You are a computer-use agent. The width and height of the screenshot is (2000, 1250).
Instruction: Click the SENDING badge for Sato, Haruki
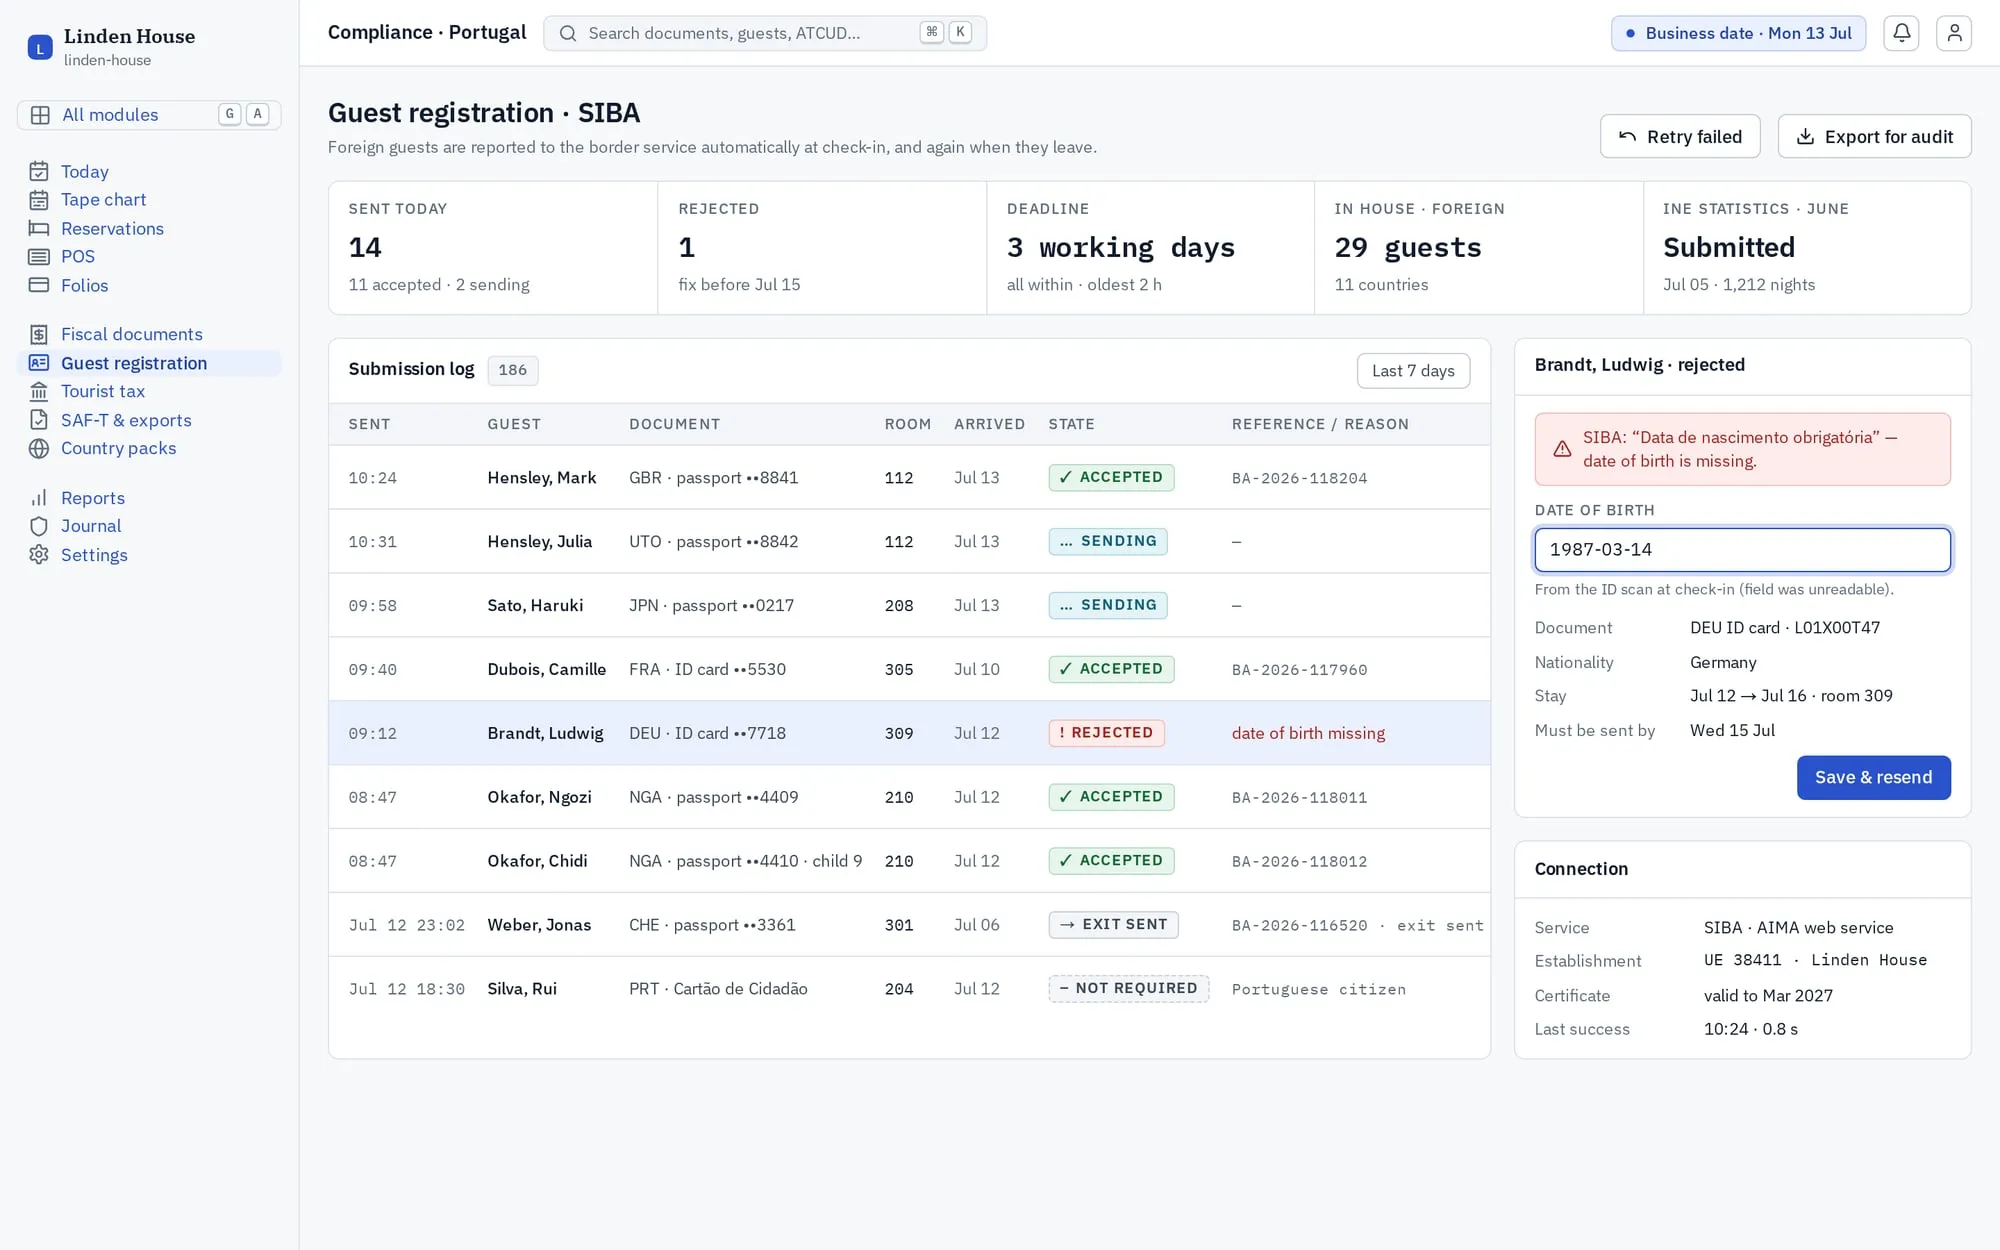tap(1107, 605)
